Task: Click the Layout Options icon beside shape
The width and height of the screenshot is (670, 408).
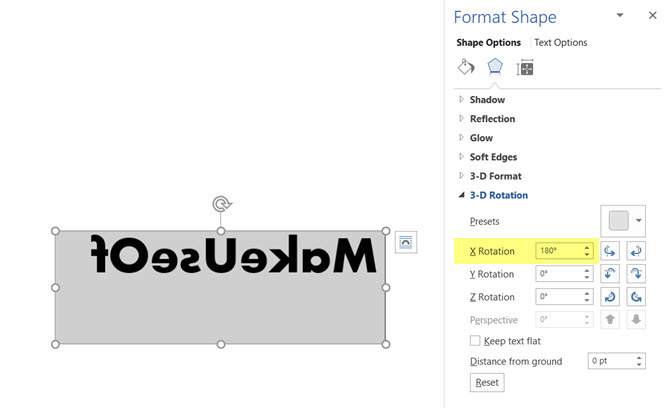Action: click(406, 242)
